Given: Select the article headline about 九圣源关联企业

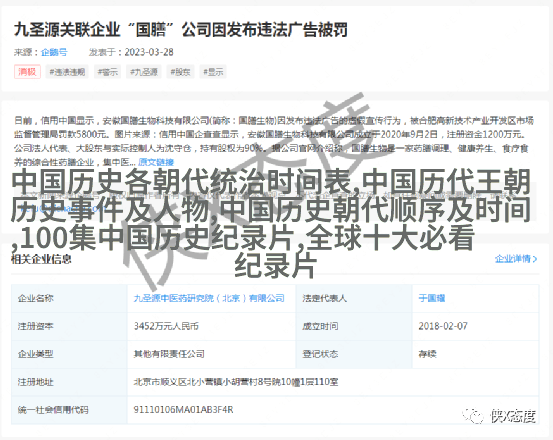Looking at the screenshot, I should [x=181, y=29].
